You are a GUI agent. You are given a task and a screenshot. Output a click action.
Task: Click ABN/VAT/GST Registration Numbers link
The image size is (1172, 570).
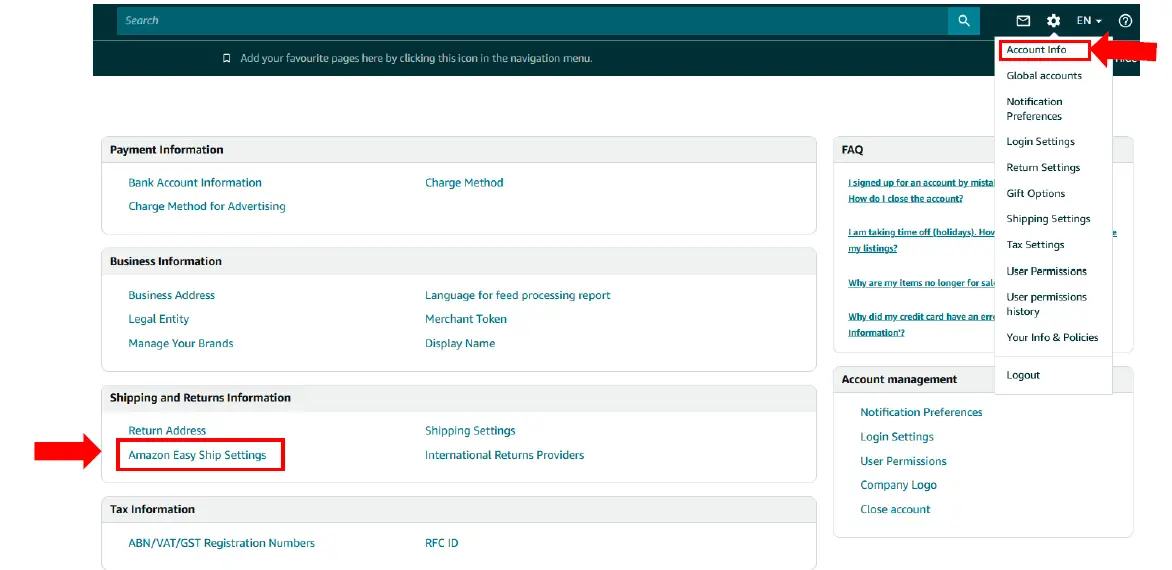point(221,543)
